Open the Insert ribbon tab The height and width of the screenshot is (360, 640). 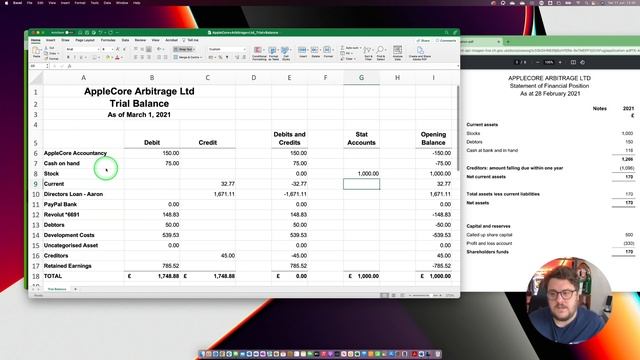tap(51, 40)
